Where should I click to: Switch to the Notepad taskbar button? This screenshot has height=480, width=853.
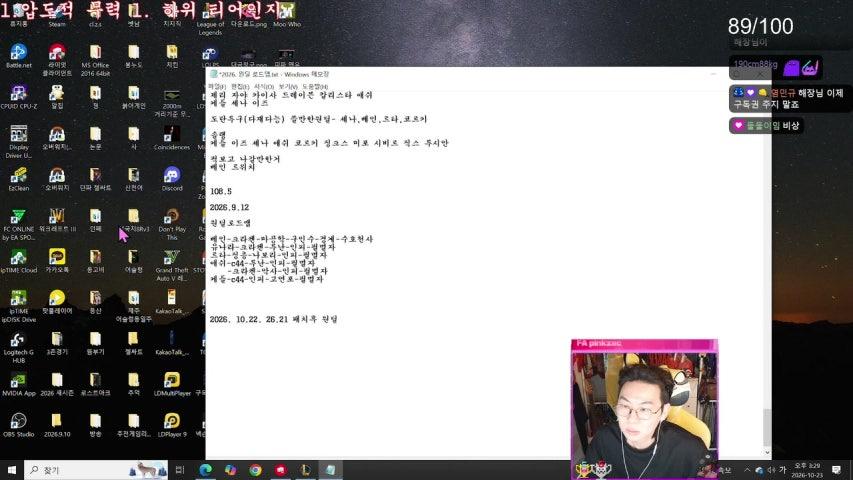(330, 470)
